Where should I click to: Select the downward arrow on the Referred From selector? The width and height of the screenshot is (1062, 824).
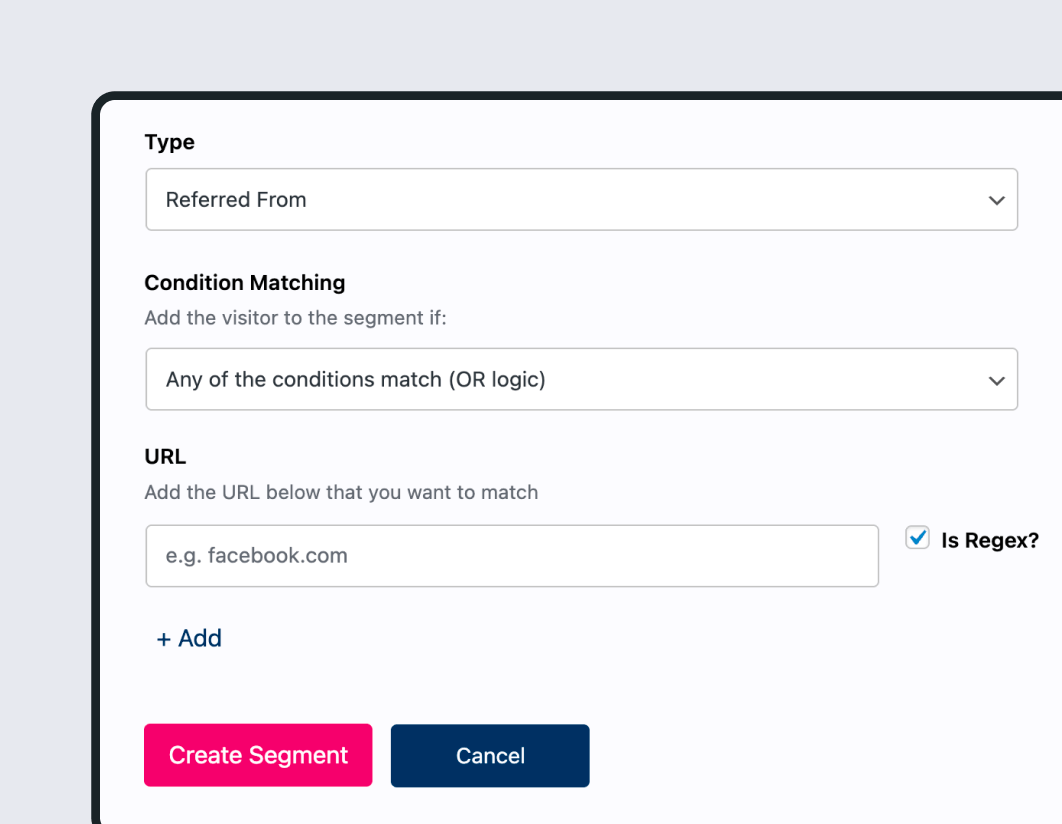996,199
